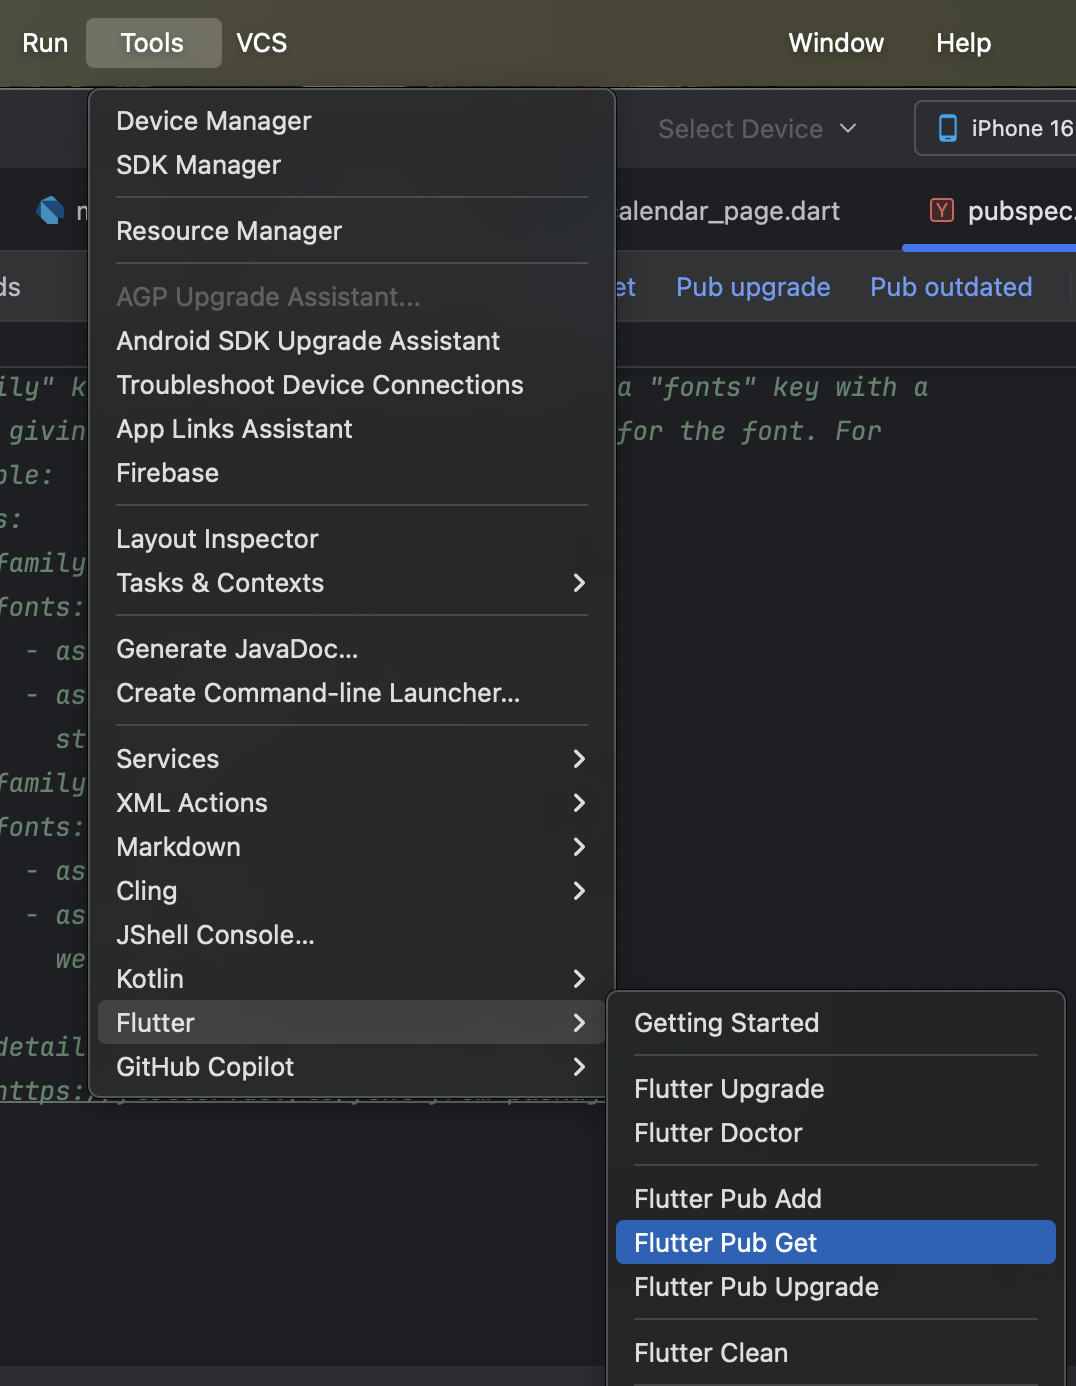
Task: Run Flutter Pub Upgrade
Action: coord(836,1287)
